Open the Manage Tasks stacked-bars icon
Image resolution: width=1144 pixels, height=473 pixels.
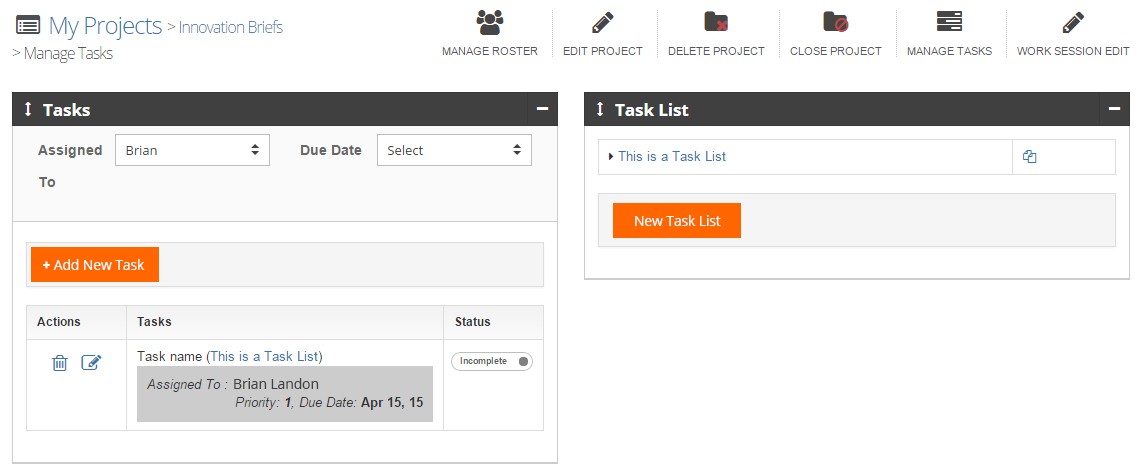949,22
